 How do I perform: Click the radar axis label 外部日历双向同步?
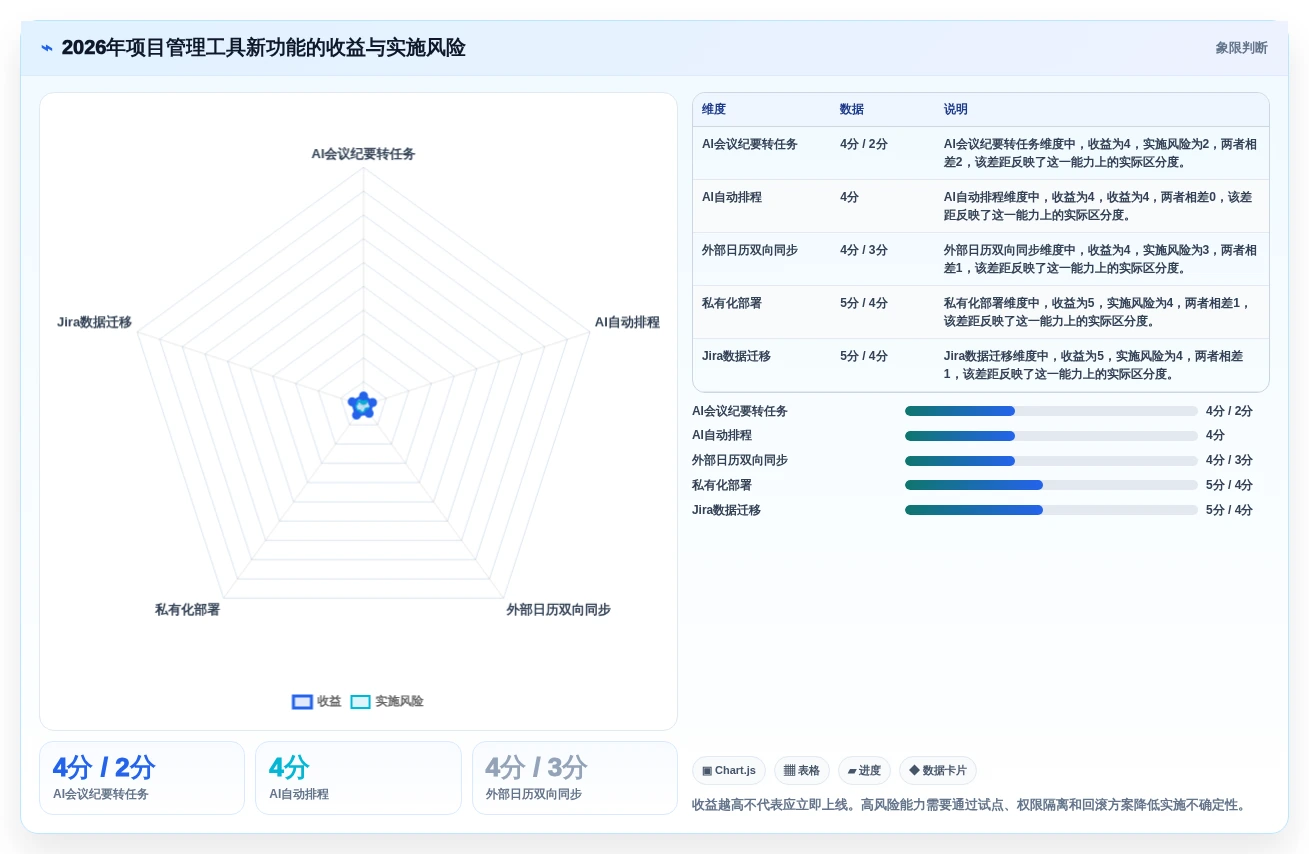coord(558,610)
